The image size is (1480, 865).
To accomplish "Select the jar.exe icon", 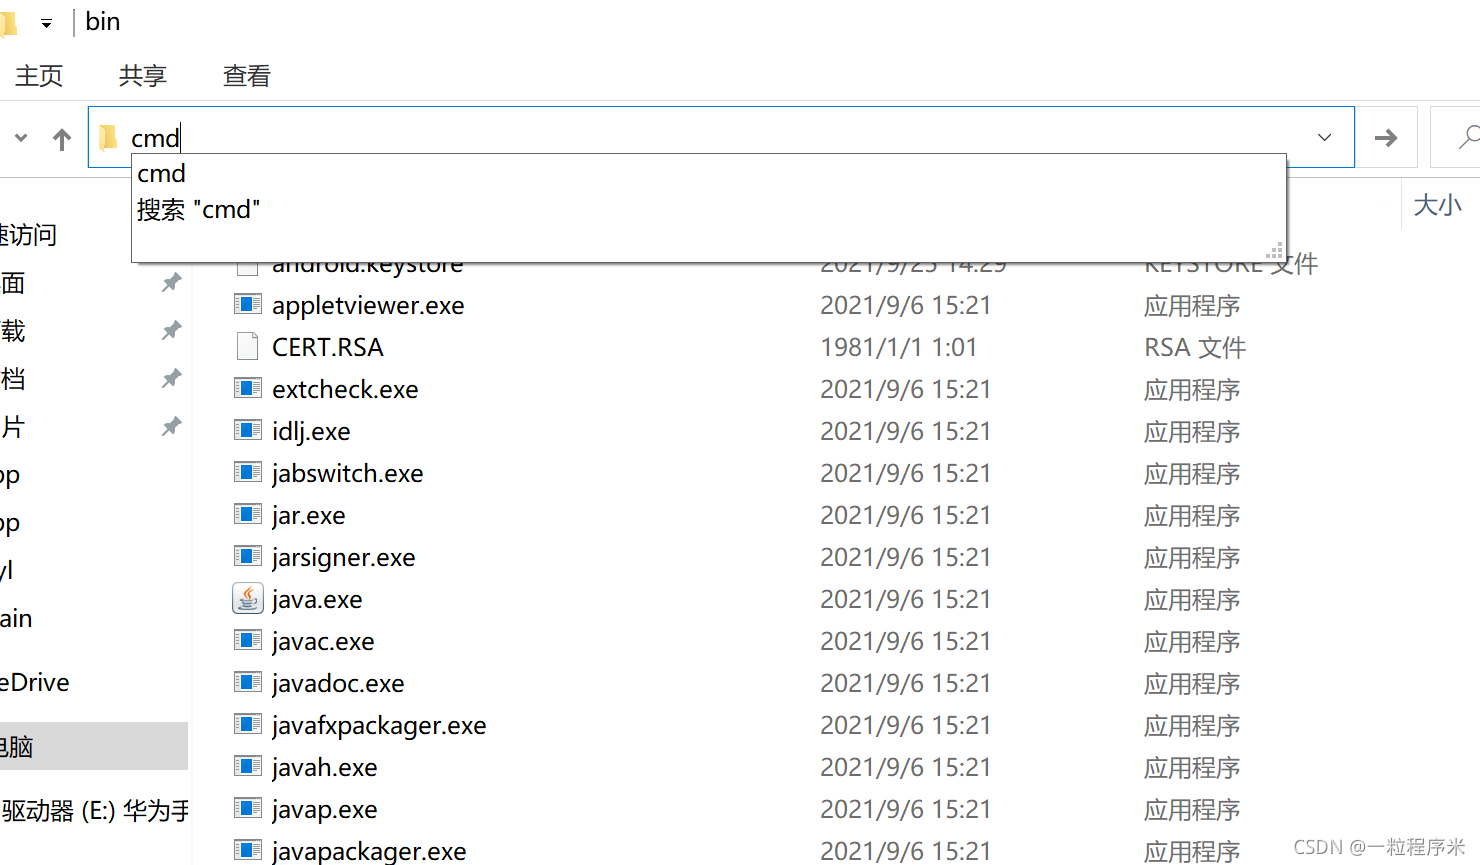I will (248, 514).
